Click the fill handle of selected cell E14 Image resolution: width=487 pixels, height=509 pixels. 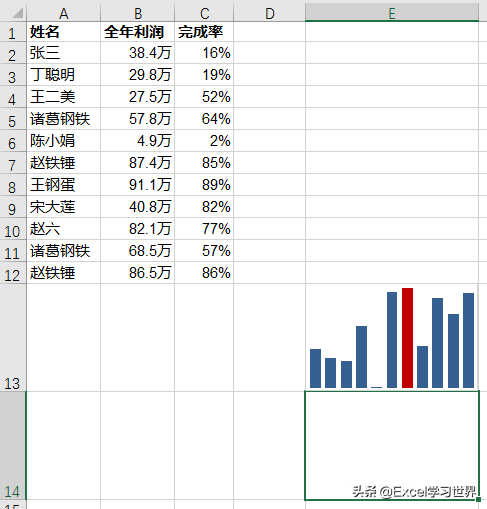coord(478,499)
